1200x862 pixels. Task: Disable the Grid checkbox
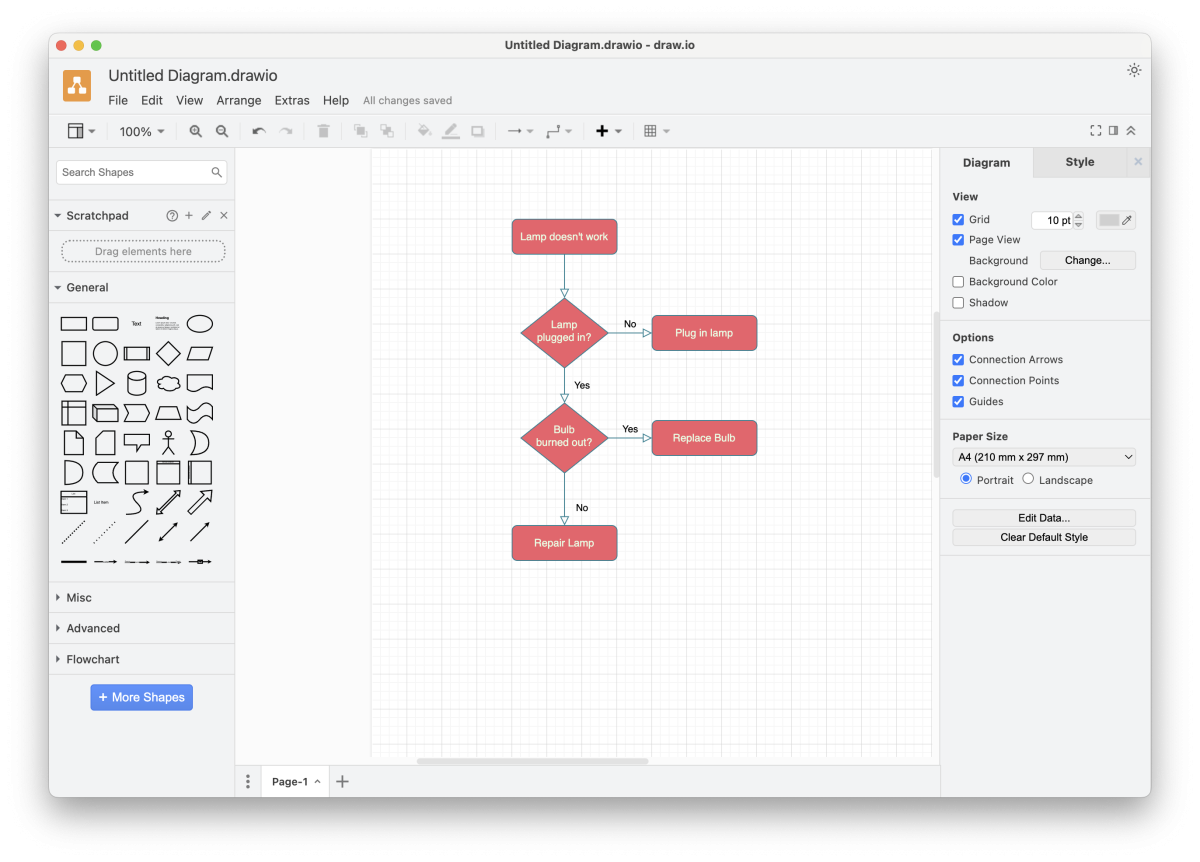pyautogui.click(x=959, y=220)
